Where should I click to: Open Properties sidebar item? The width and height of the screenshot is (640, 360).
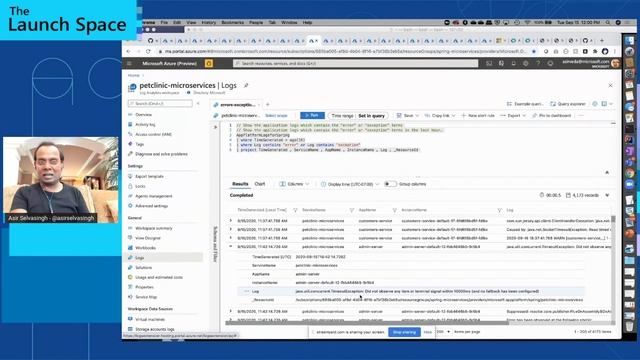tap(144, 287)
